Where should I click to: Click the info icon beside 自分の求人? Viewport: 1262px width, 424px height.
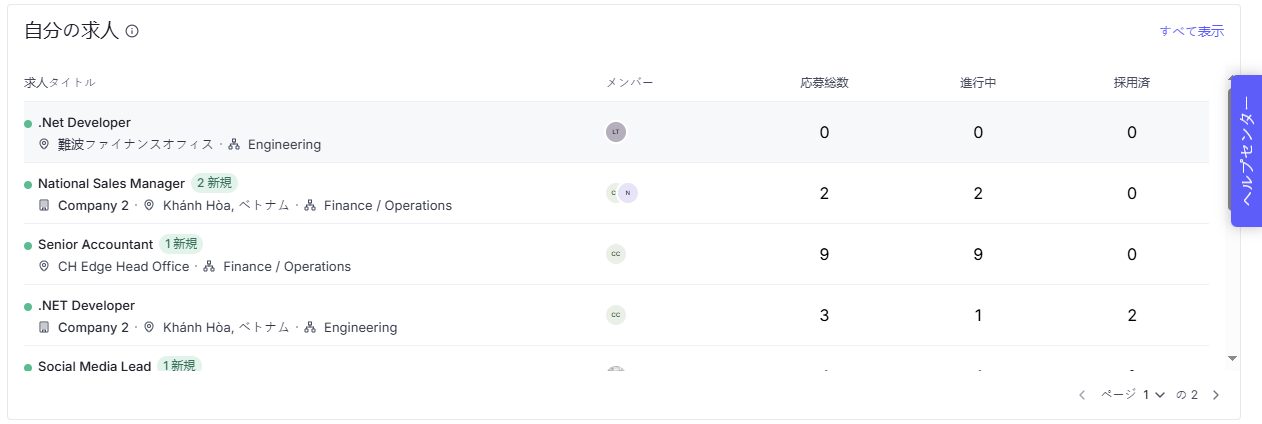point(132,31)
